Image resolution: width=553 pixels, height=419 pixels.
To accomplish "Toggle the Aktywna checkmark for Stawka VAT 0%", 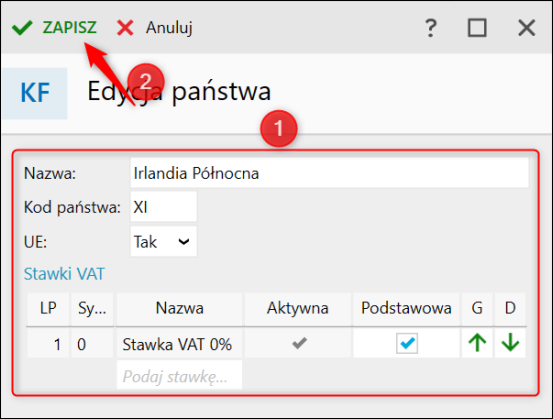I will [299, 343].
